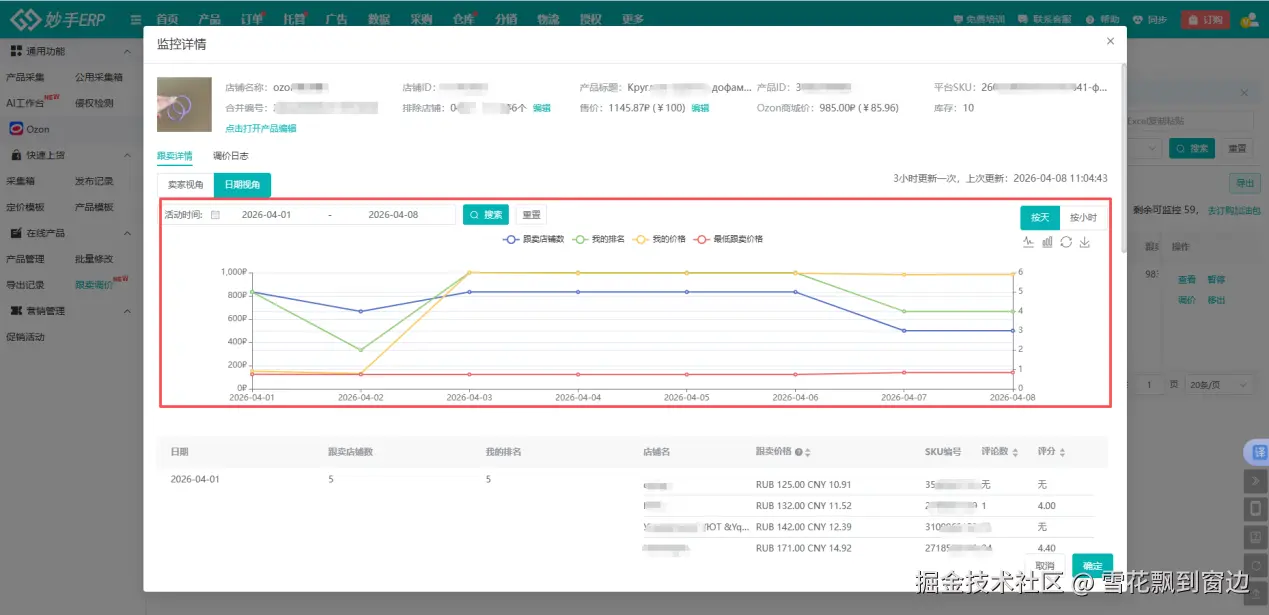This screenshot has height=615, width=1269.
Task: Open 侵权检测 in sidebar
Action: 94,103
